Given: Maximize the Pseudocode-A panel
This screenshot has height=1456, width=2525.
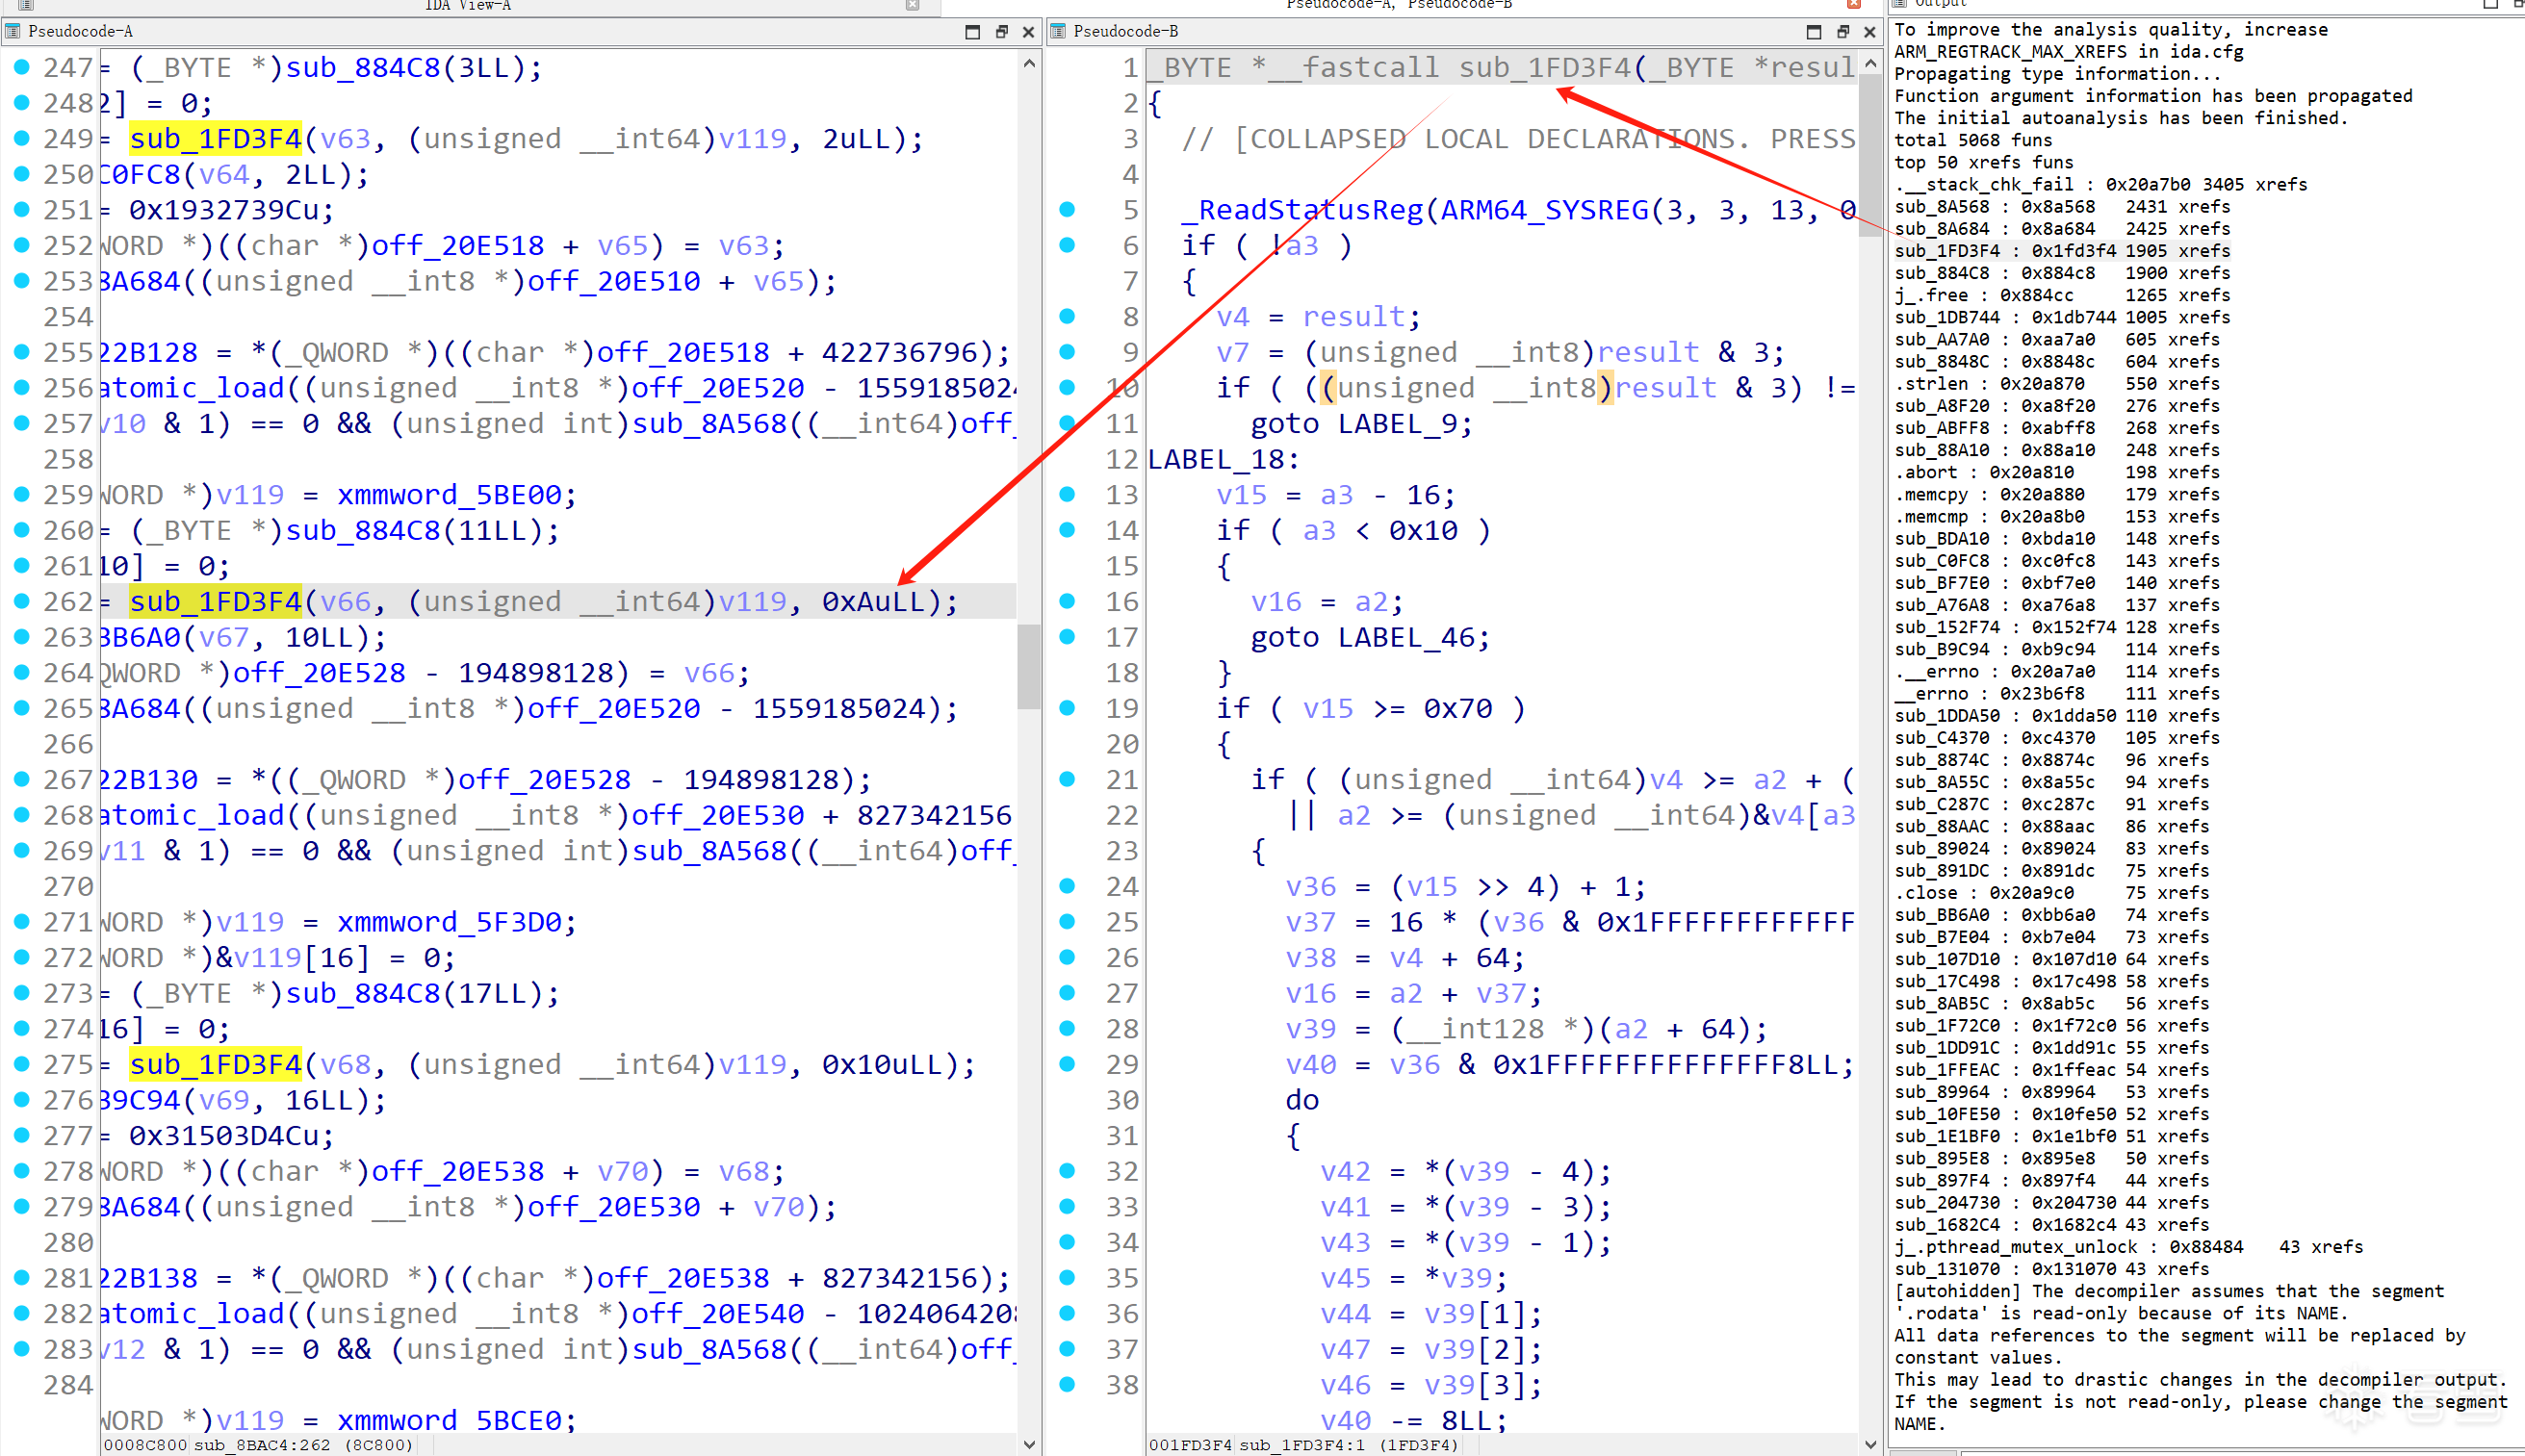Looking at the screenshot, I should click(972, 32).
